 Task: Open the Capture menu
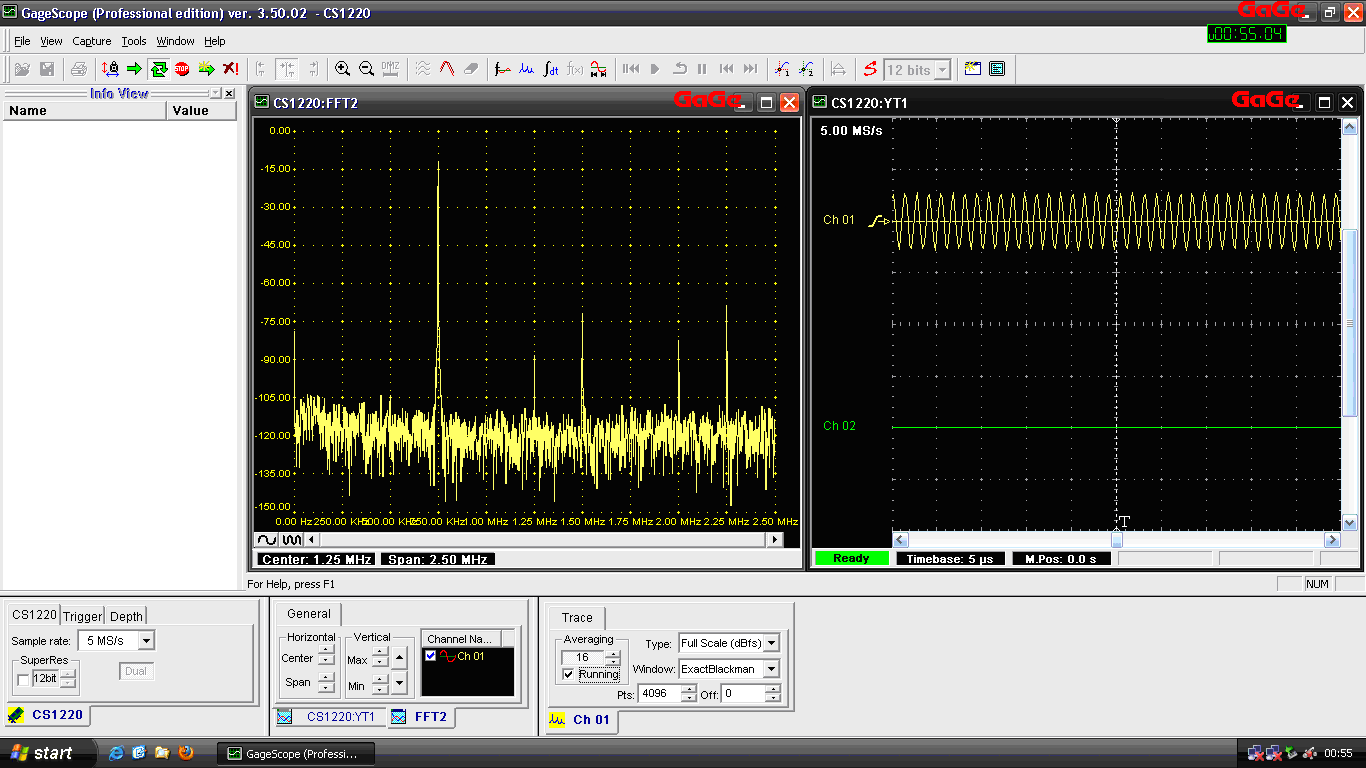[91, 41]
